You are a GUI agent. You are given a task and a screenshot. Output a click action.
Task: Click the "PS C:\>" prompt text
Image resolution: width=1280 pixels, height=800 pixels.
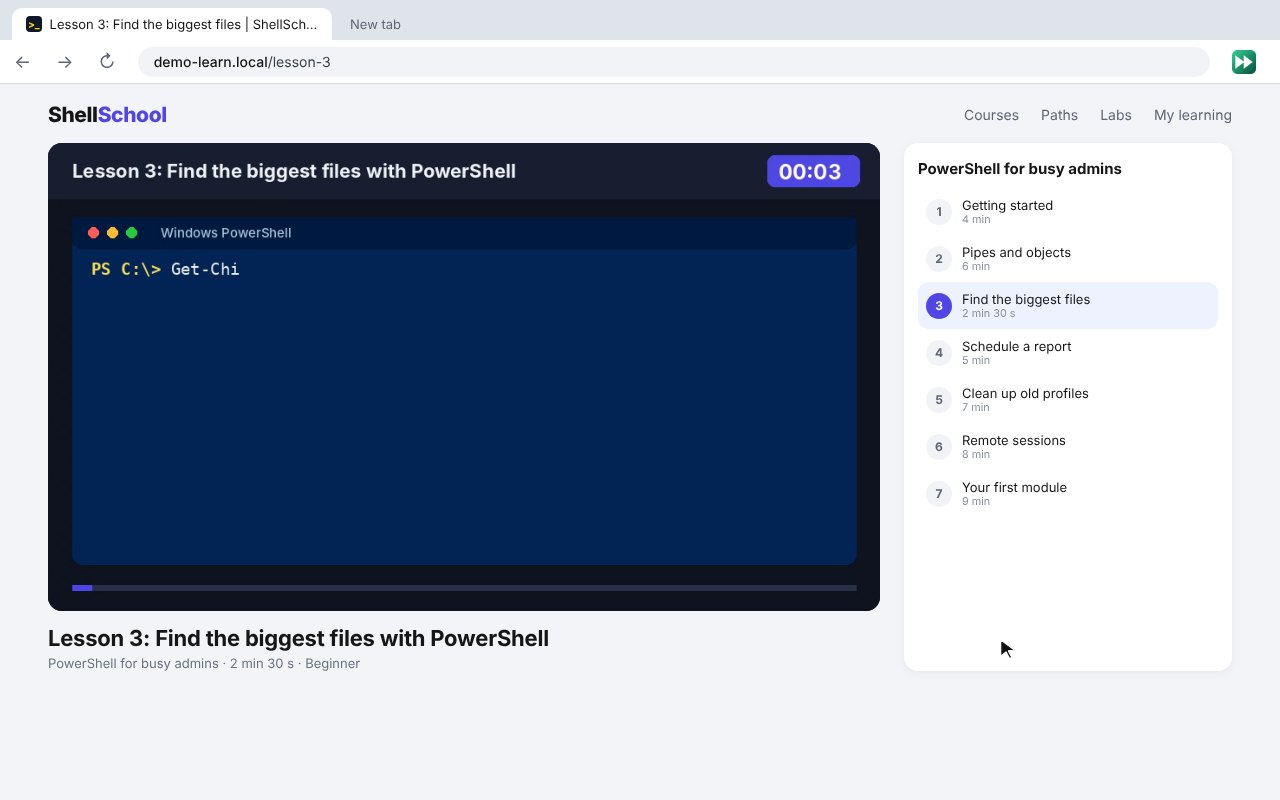click(x=126, y=269)
